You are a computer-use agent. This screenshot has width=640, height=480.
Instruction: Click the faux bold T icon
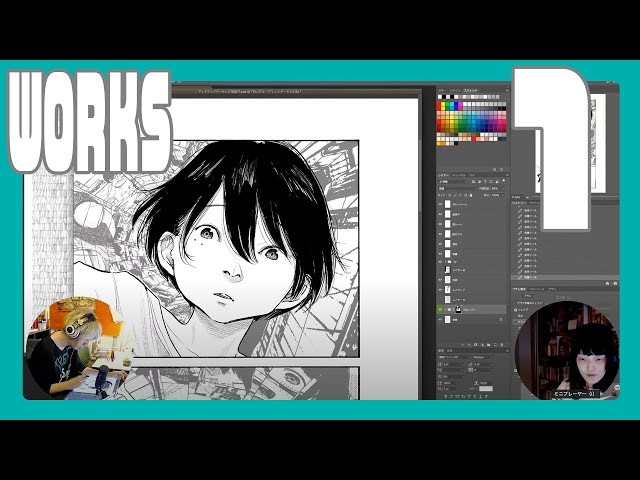(x=446, y=396)
